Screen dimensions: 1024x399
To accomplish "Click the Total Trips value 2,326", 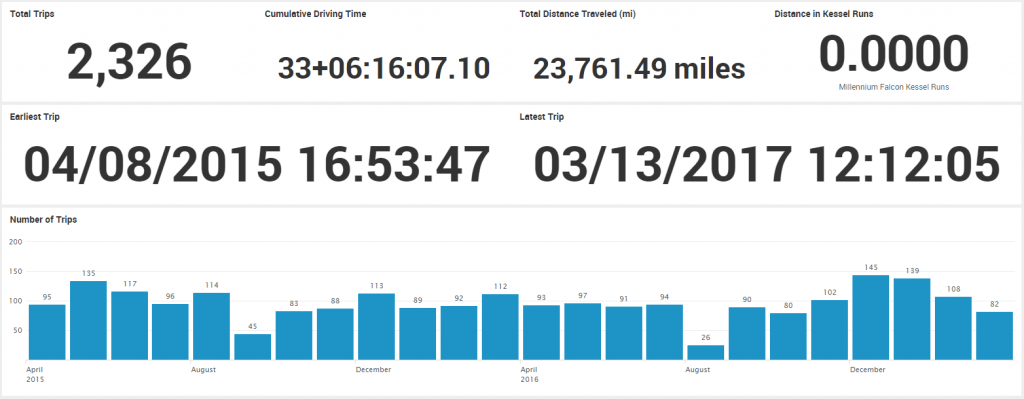I will click(x=129, y=62).
